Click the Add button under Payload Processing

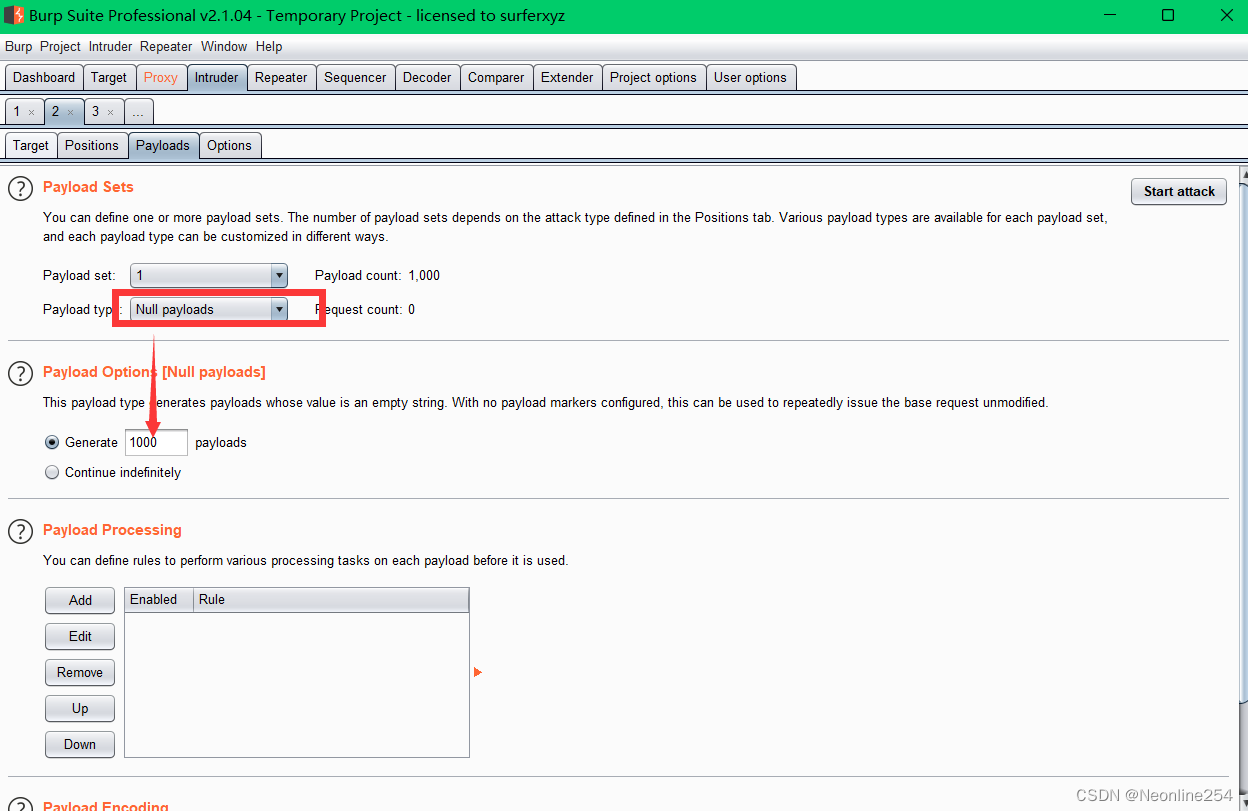coord(79,600)
